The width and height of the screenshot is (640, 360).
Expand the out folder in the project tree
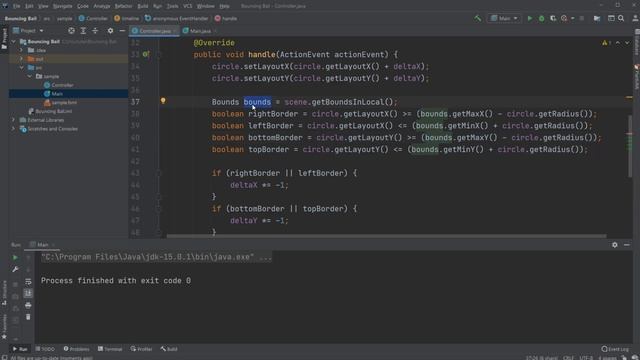point(22,59)
